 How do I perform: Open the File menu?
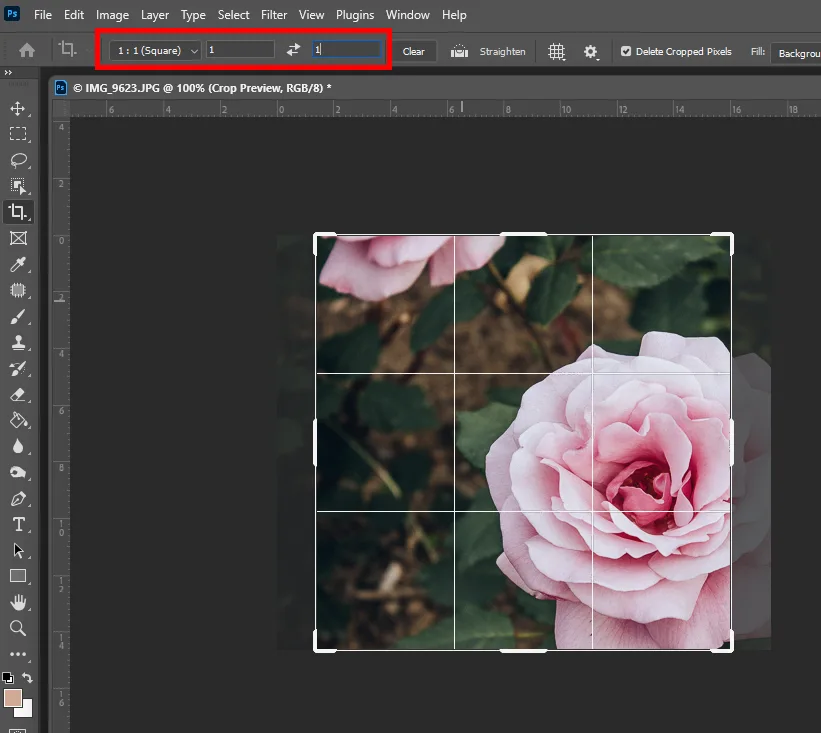click(43, 15)
